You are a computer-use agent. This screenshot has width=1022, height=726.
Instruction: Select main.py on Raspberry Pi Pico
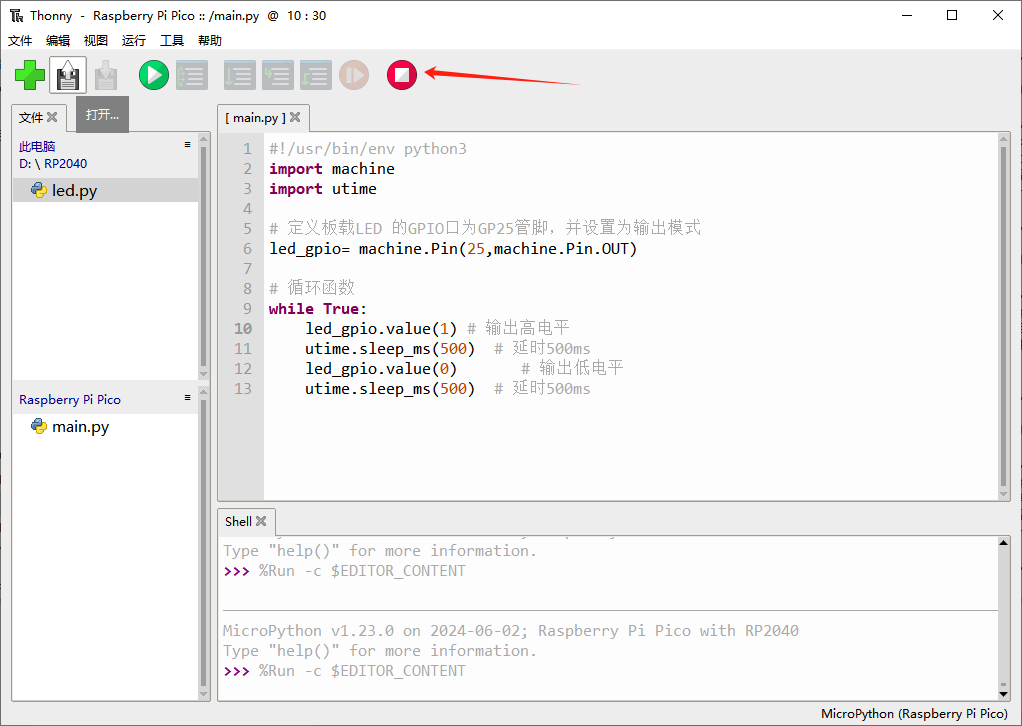(x=105, y=426)
